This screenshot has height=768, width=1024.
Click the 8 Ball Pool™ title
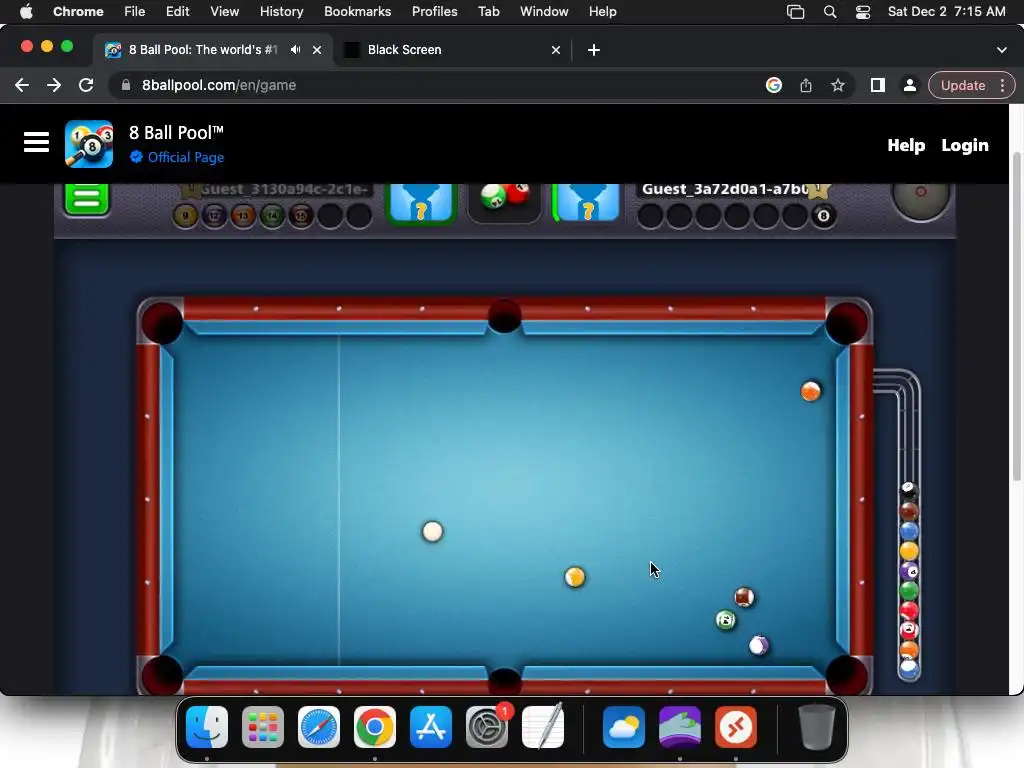coord(176,133)
